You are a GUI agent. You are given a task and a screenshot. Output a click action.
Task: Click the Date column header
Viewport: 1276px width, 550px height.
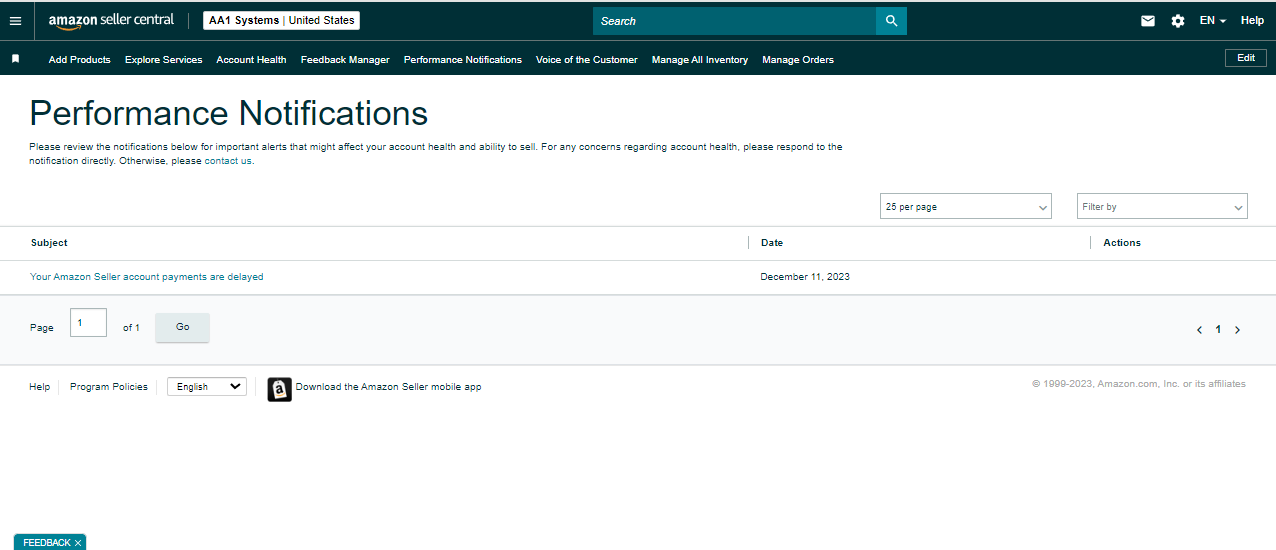tap(772, 243)
